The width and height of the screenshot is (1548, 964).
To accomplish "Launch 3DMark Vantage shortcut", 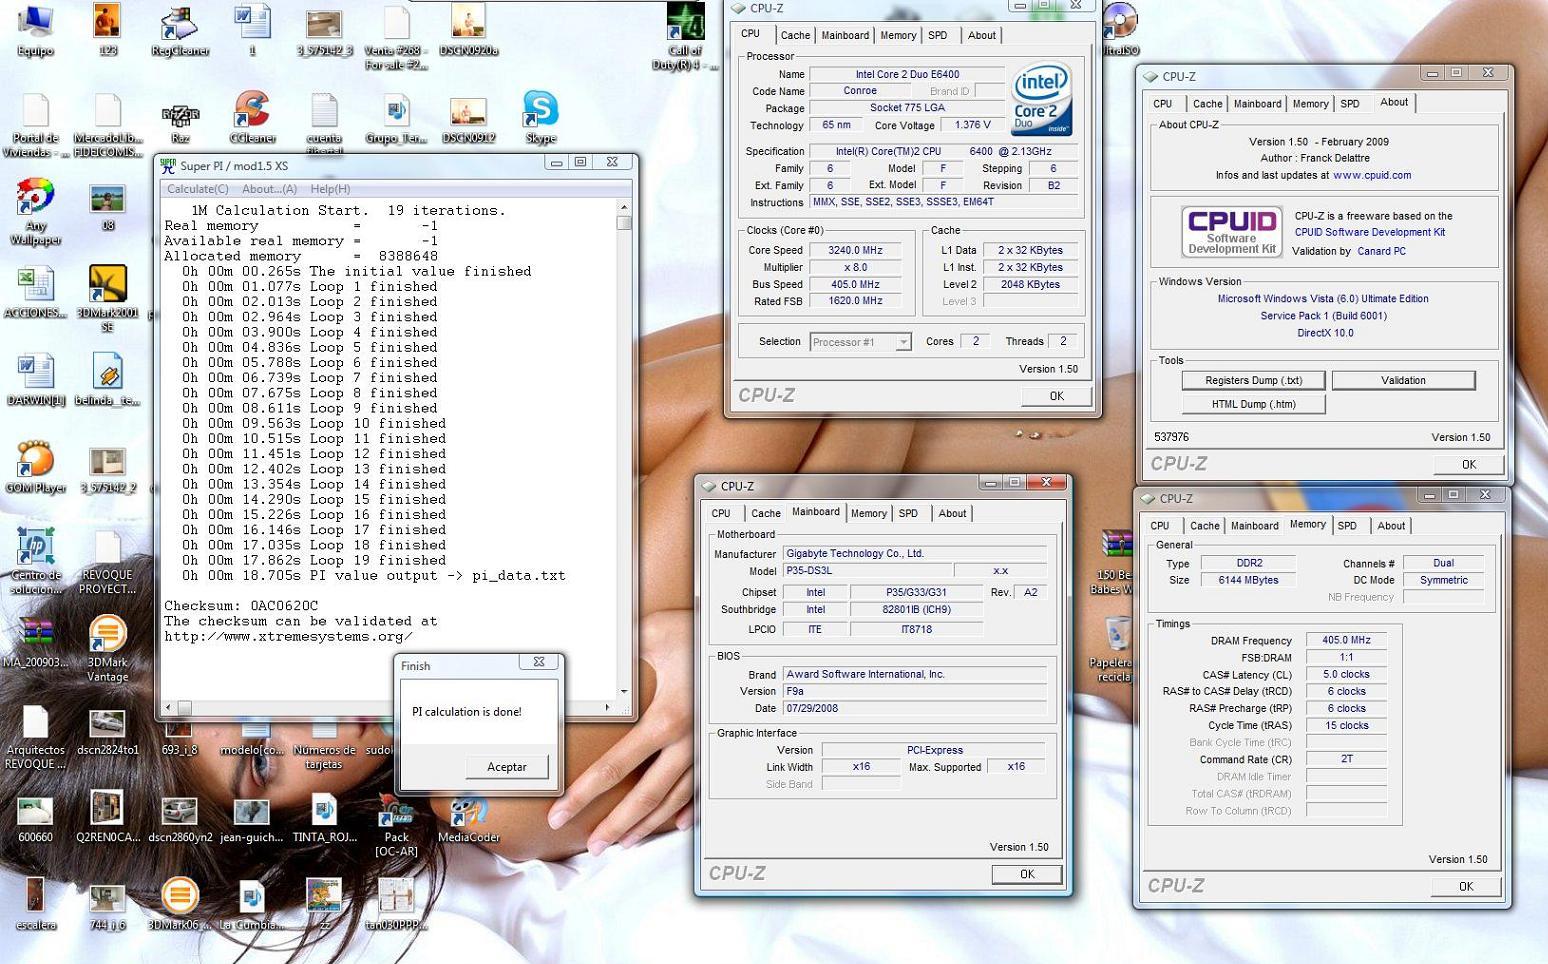I will click(107, 648).
